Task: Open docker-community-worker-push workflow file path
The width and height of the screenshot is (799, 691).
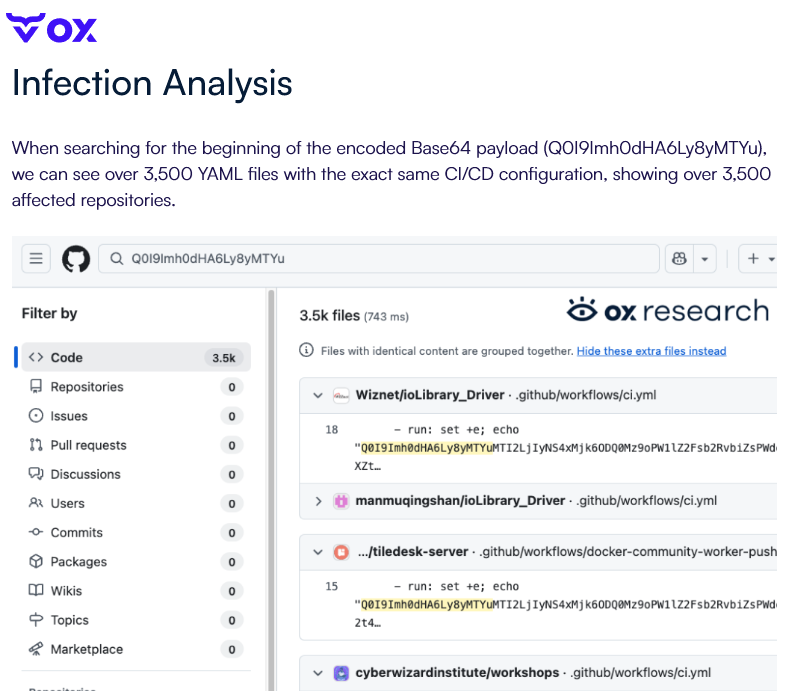Action: tap(628, 551)
